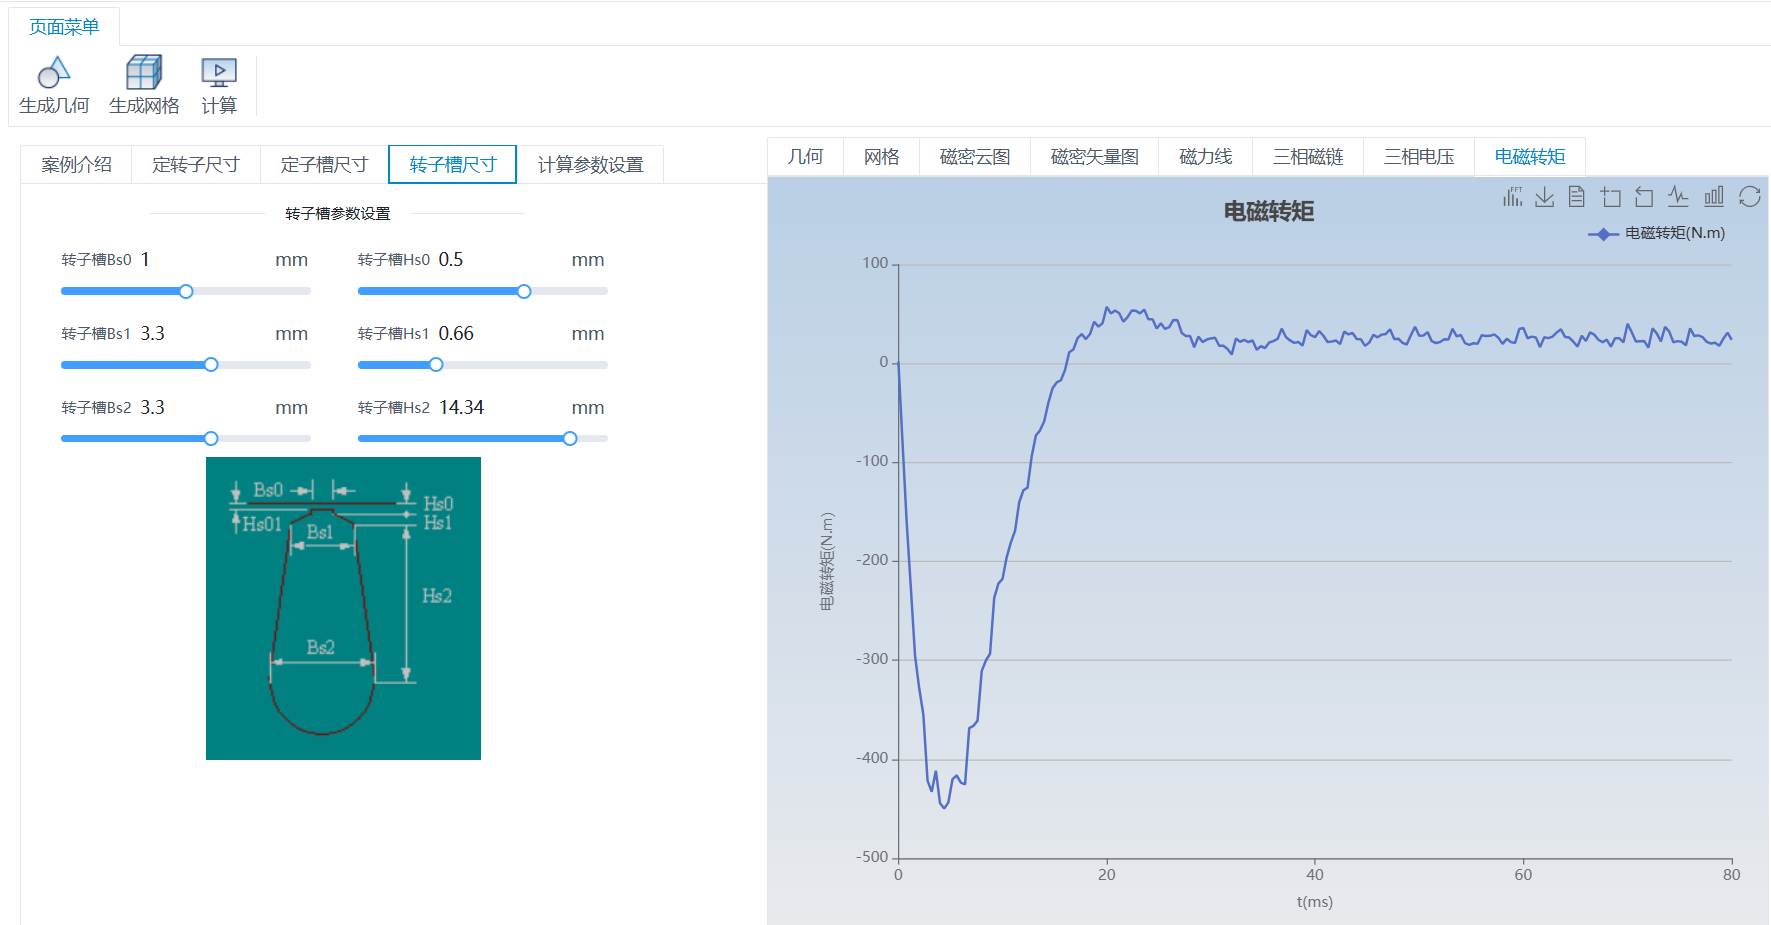Open the 三相磁链 result tab
This screenshot has height=925, width=1771.
(1308, 157)
